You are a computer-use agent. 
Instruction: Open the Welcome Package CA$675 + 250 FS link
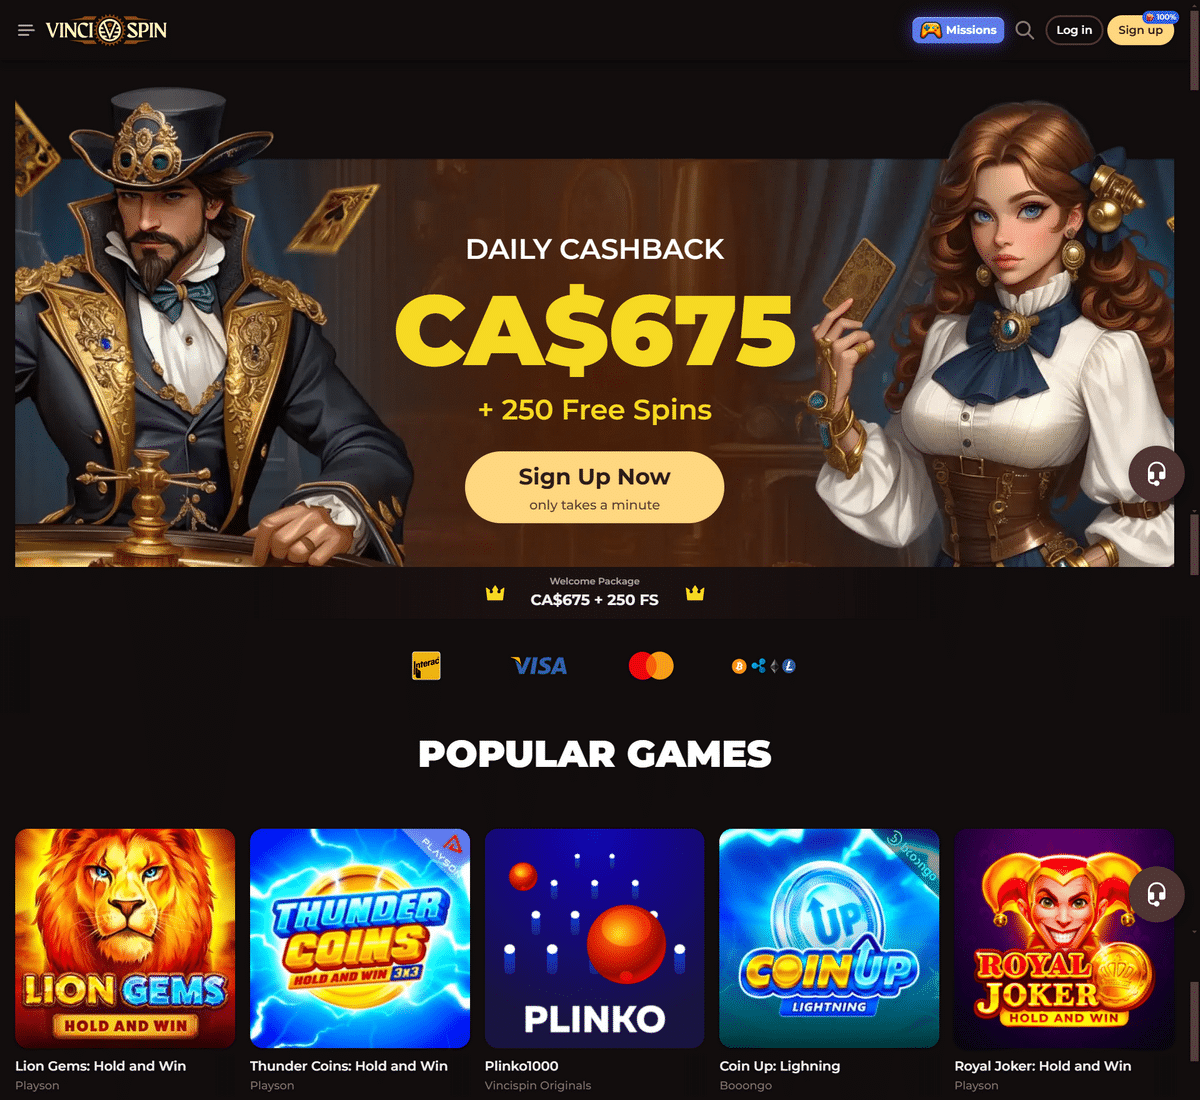[594, 592]
